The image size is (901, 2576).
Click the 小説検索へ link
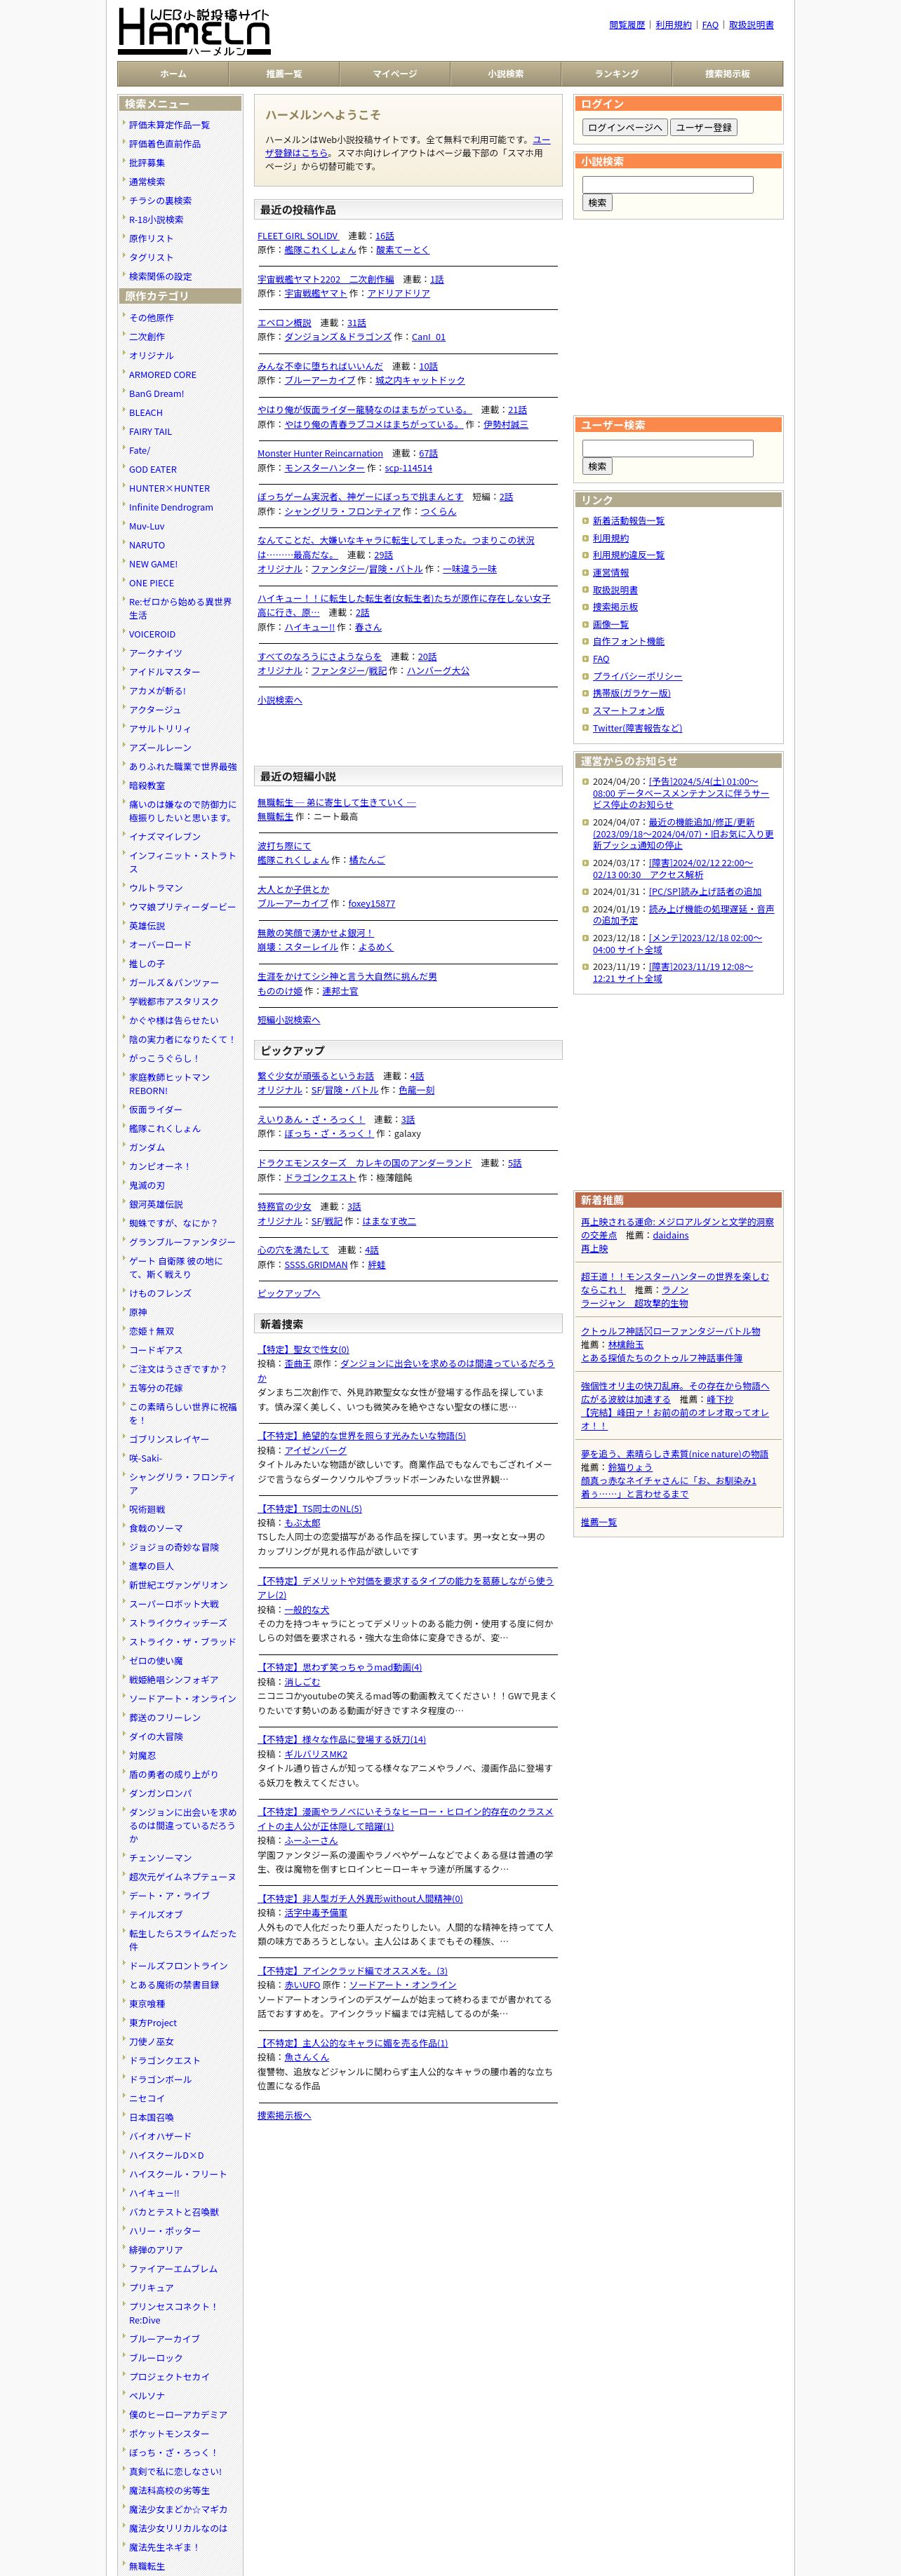(x=280, y=700)
